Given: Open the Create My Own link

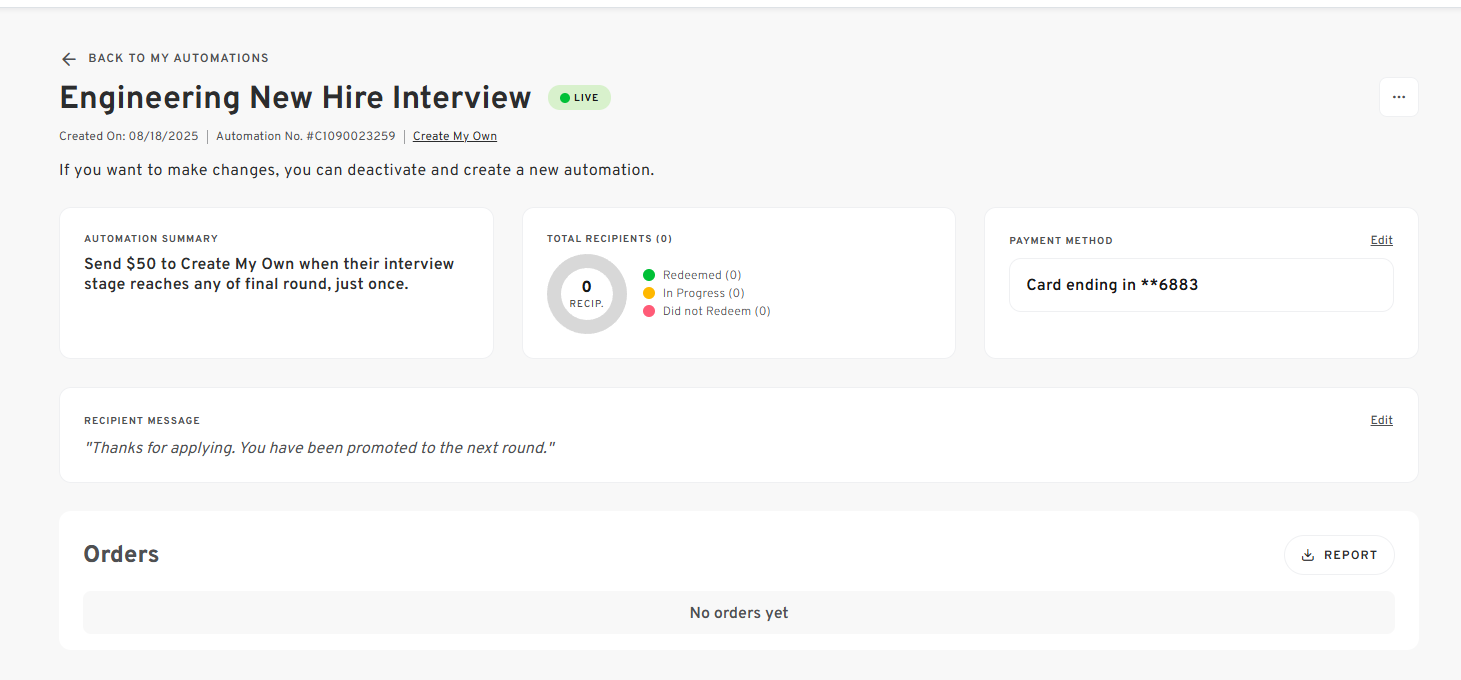Looking at the screenshot, I should click(454, 136).
